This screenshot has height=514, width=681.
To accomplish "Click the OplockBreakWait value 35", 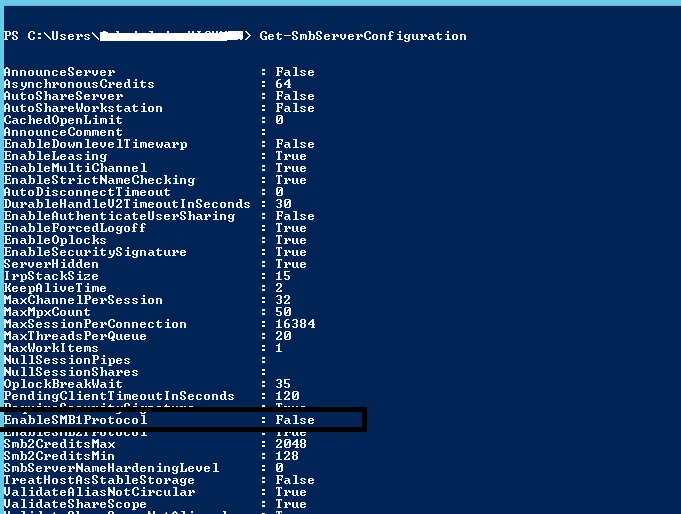I will (x=283, y=384).
